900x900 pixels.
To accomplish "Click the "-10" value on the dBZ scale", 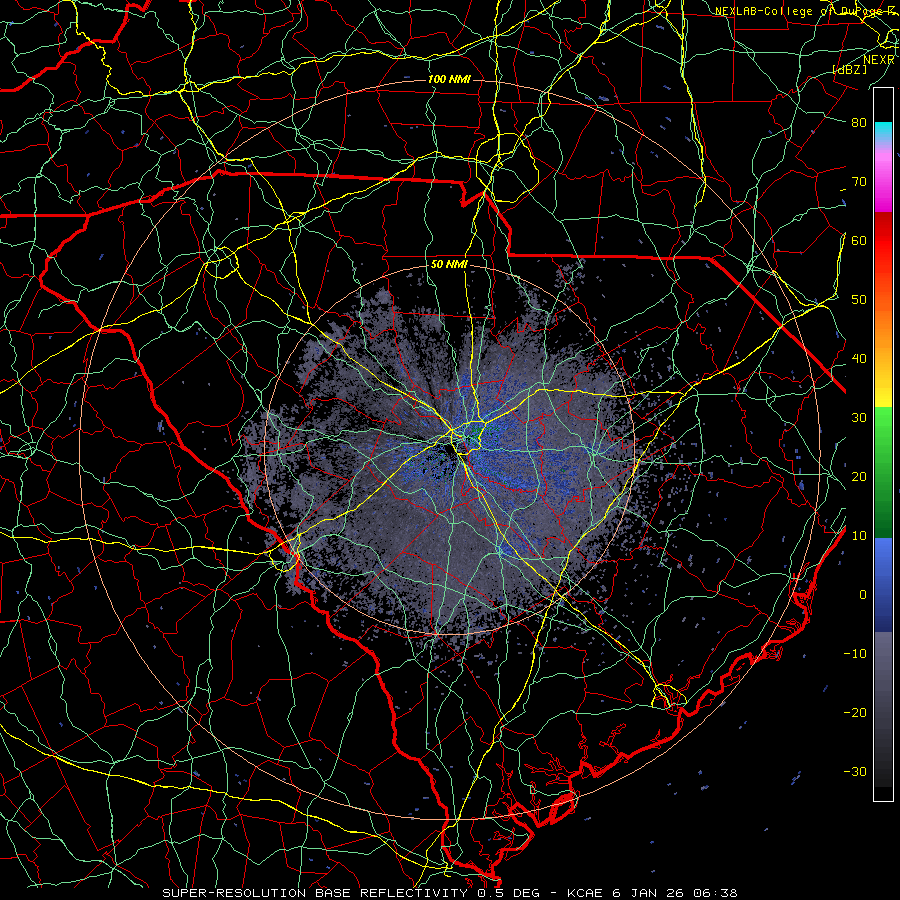I will click(x=855, y=654).
